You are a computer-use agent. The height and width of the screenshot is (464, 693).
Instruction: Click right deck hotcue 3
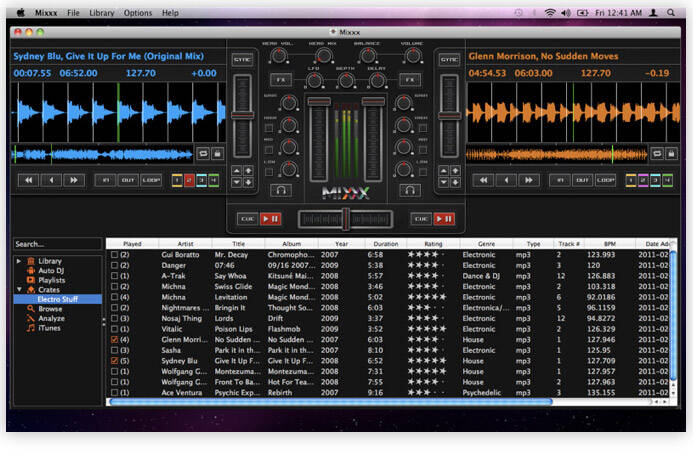click(x=655, y=180)
